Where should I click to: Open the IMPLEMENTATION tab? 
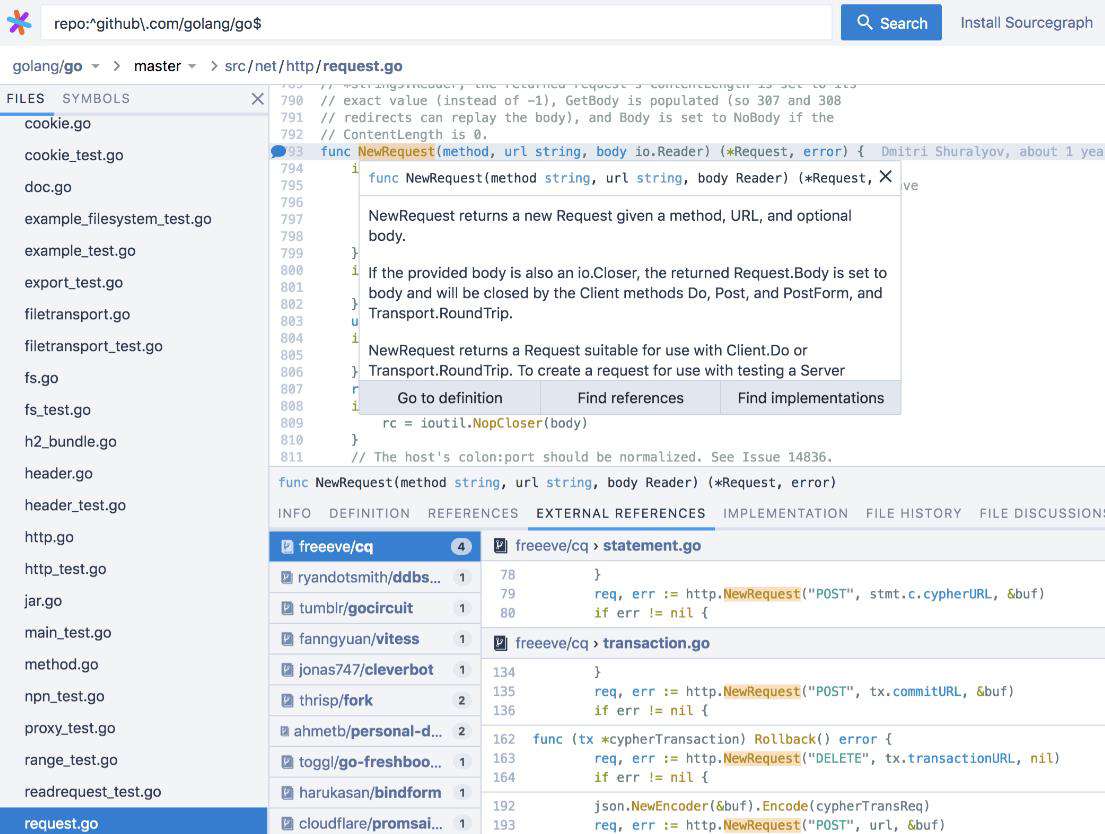point(786,513)
